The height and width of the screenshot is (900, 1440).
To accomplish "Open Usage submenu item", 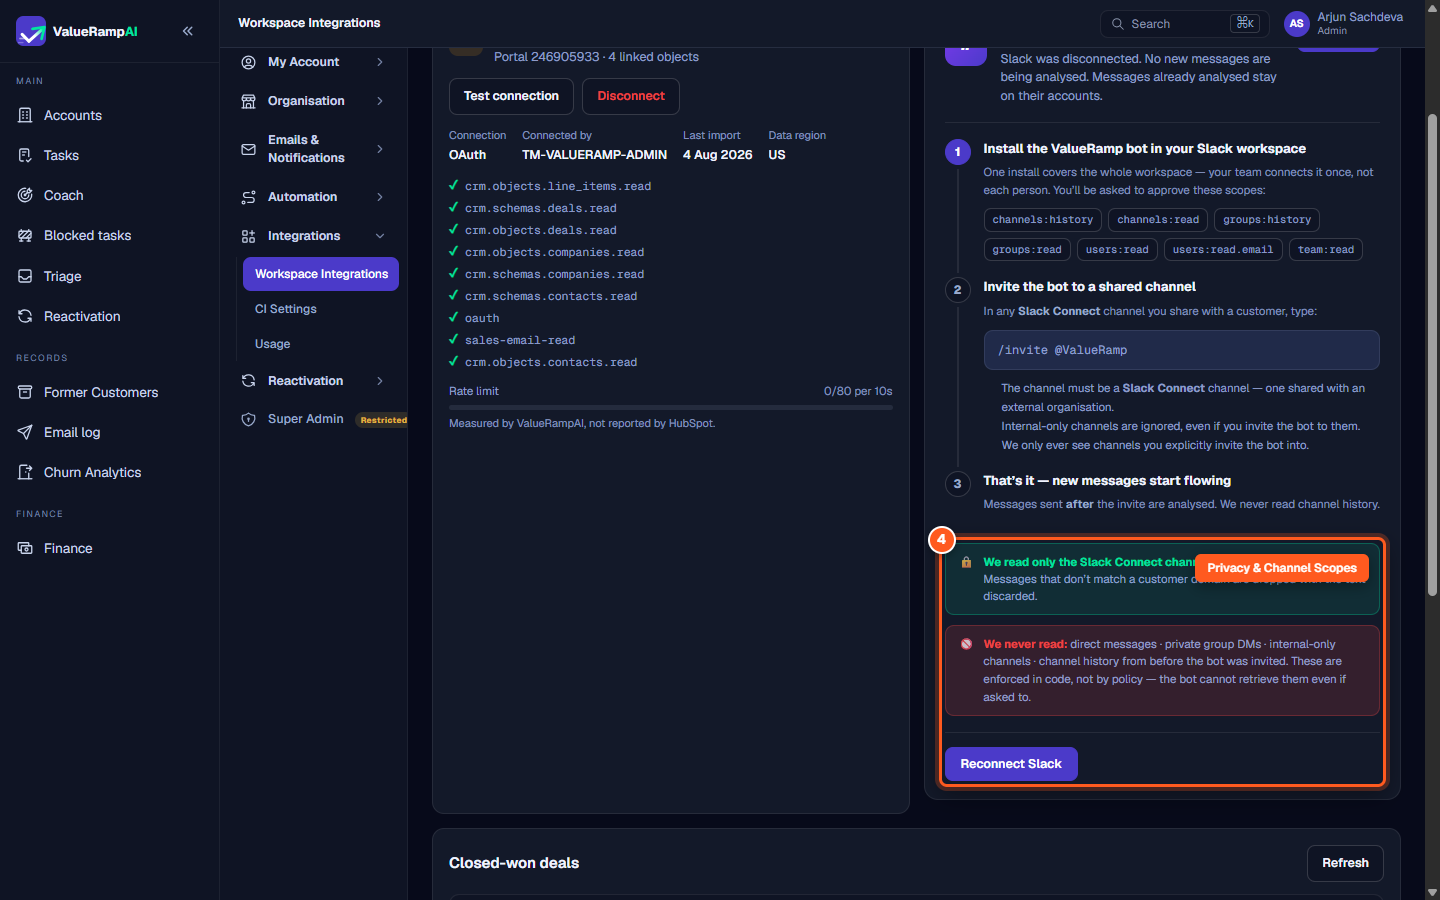I will pos(272,344).
